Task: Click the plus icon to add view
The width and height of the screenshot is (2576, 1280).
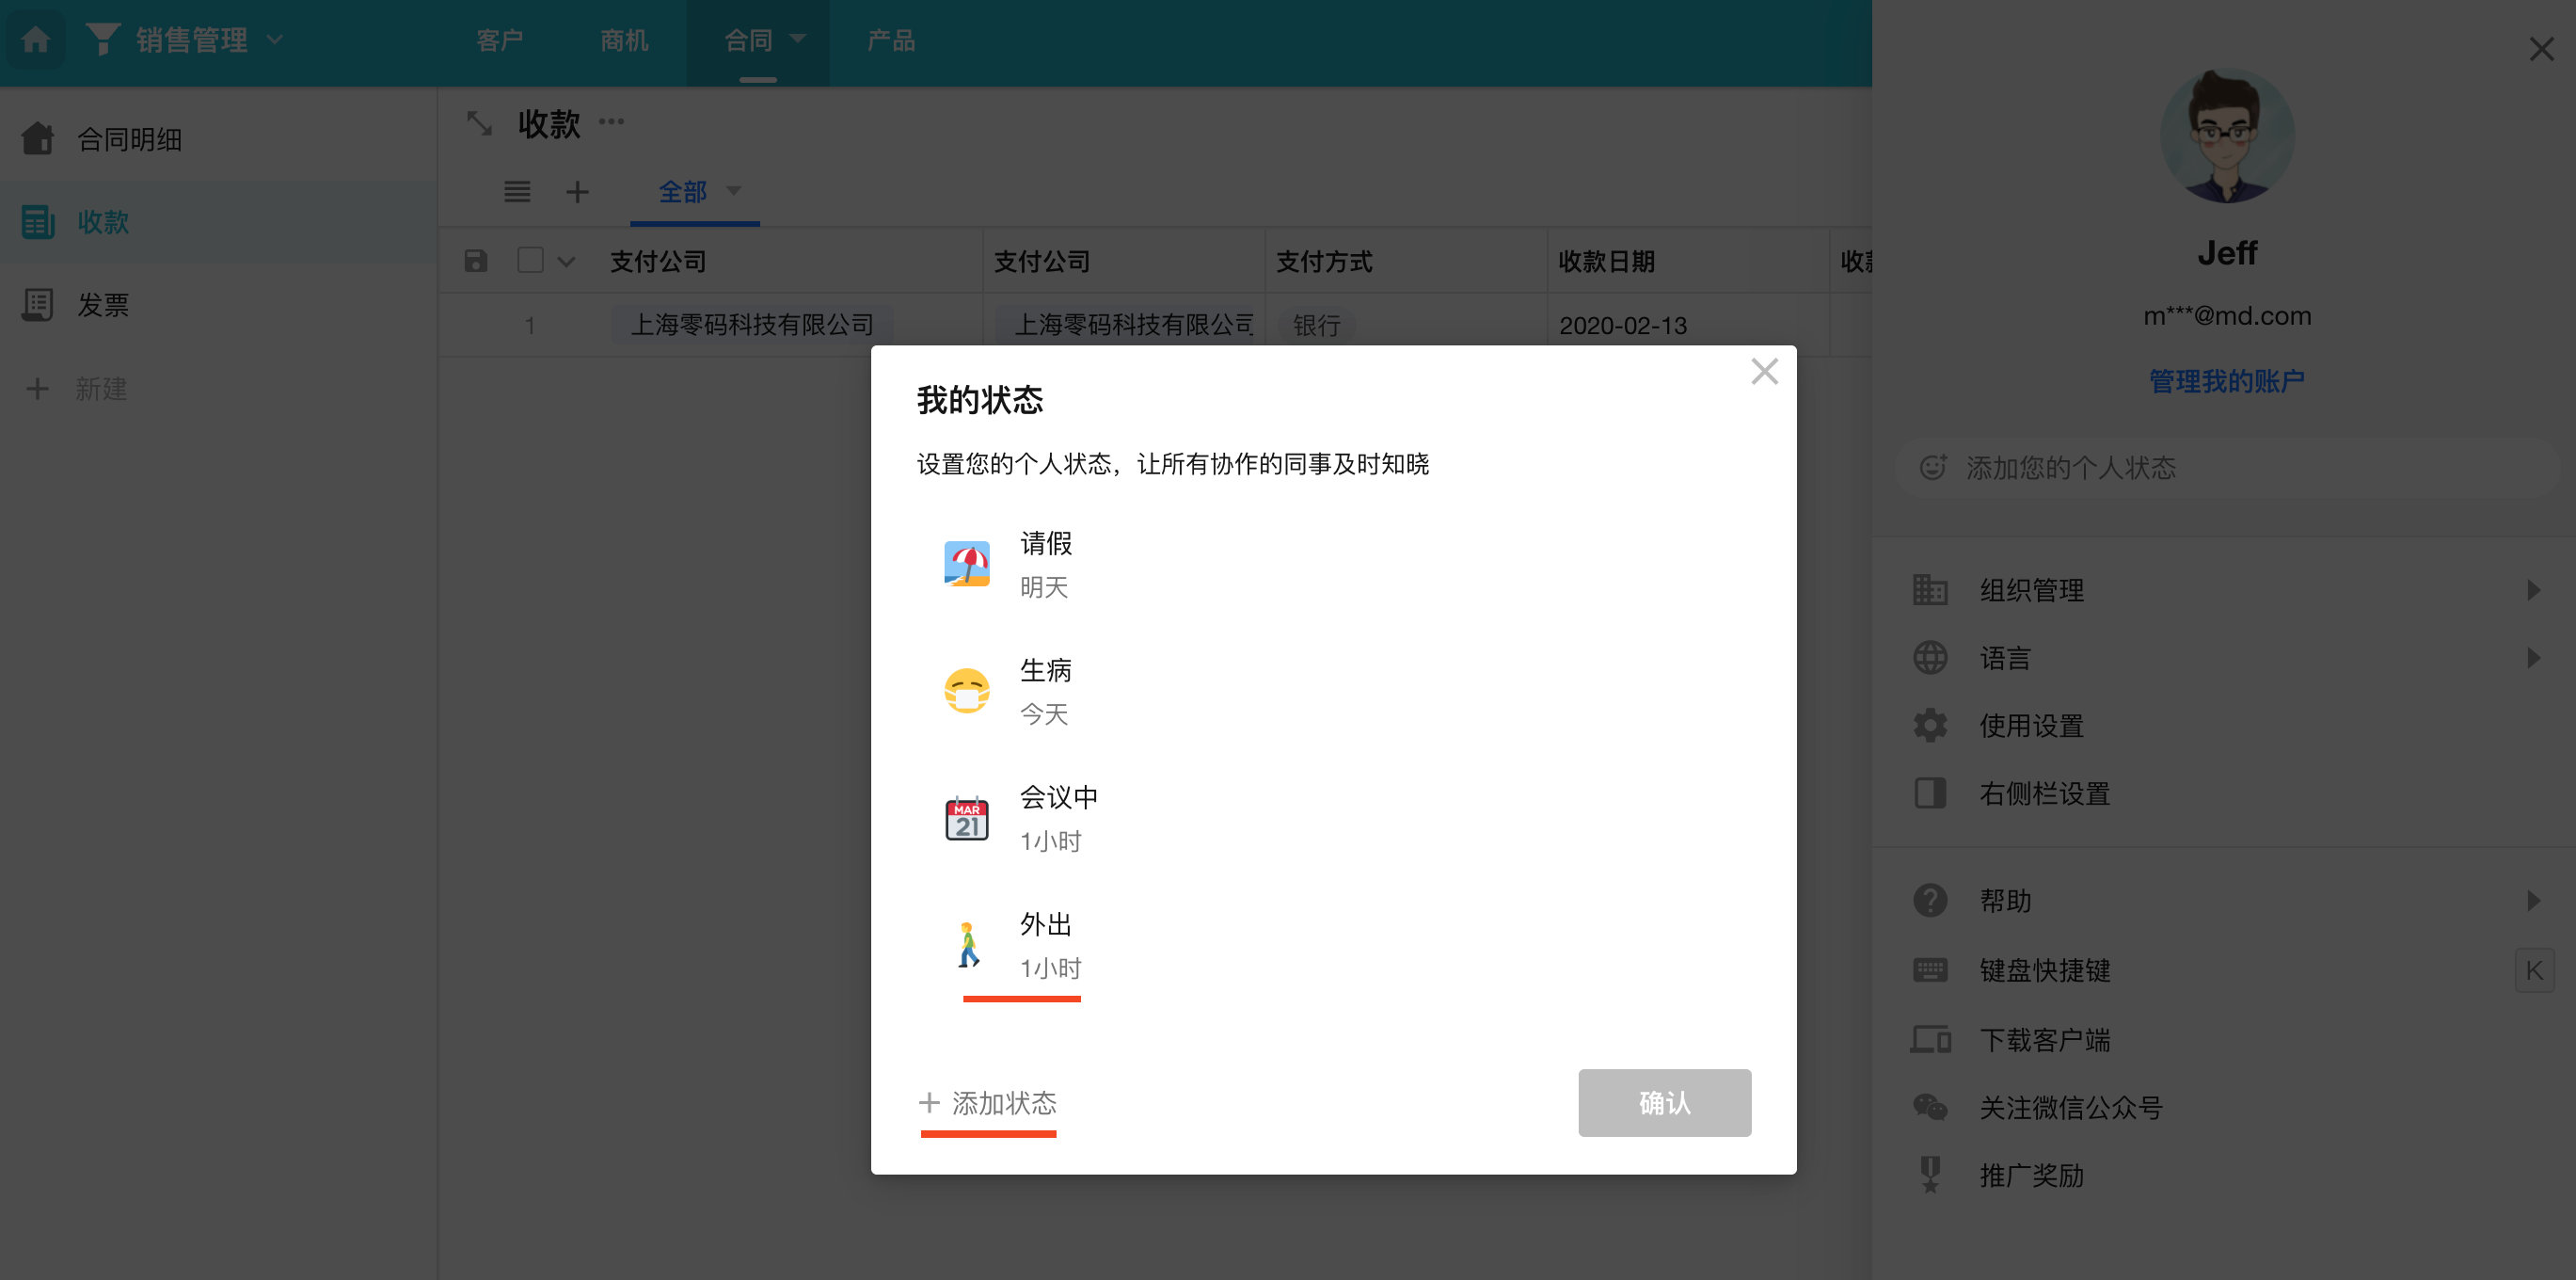Action: point(577,191)
